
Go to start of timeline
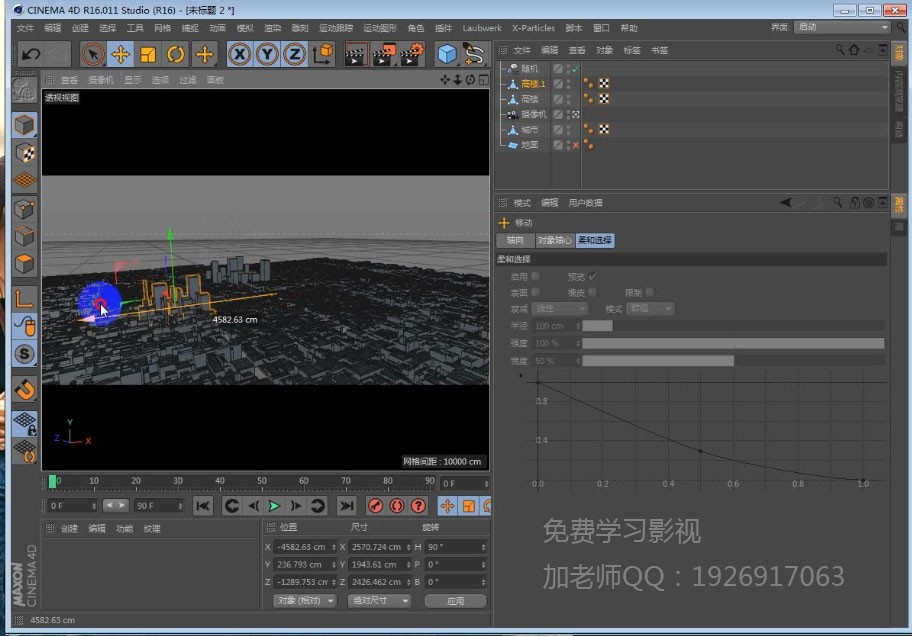[x=202, y=506]
